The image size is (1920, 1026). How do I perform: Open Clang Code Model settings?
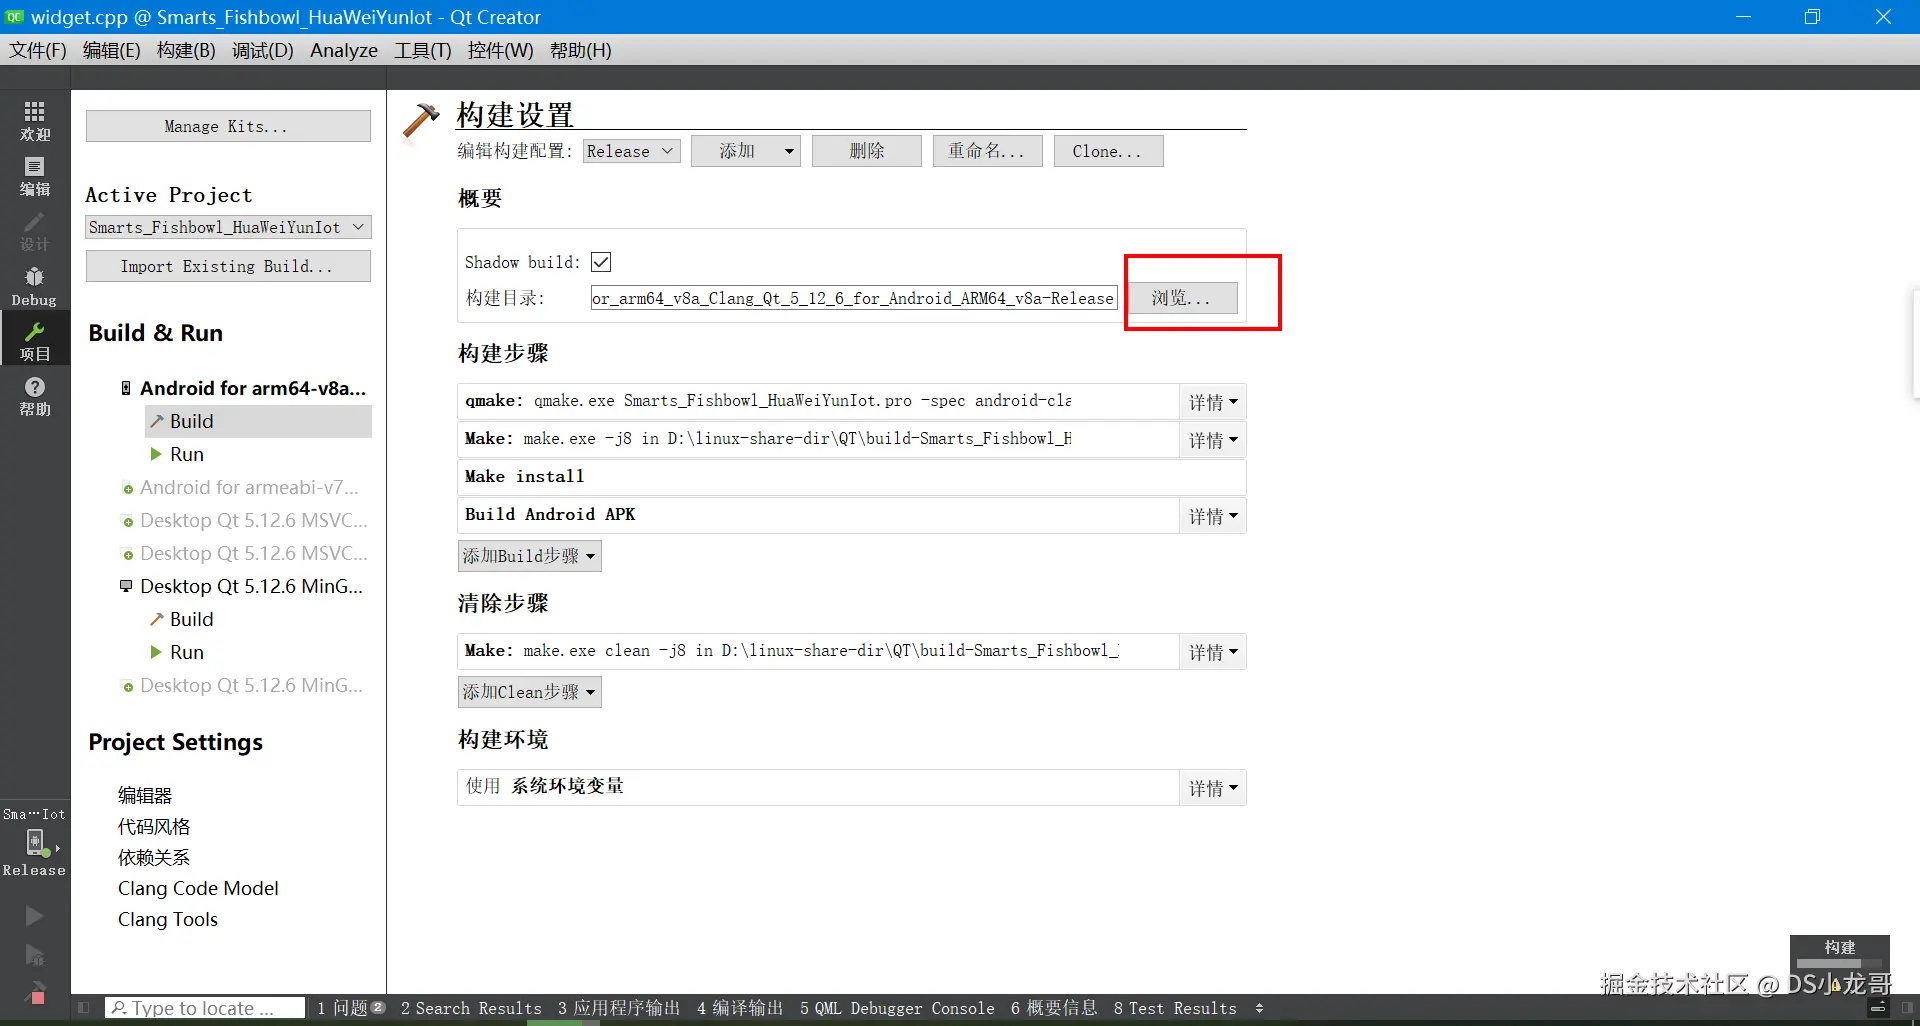click(x=198, y=888)
